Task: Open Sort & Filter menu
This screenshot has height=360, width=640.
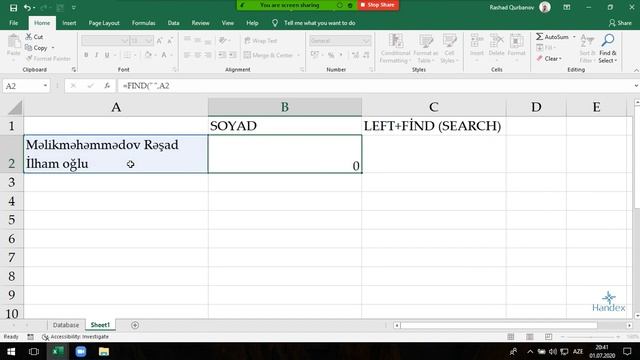Action: click(587, 48)
